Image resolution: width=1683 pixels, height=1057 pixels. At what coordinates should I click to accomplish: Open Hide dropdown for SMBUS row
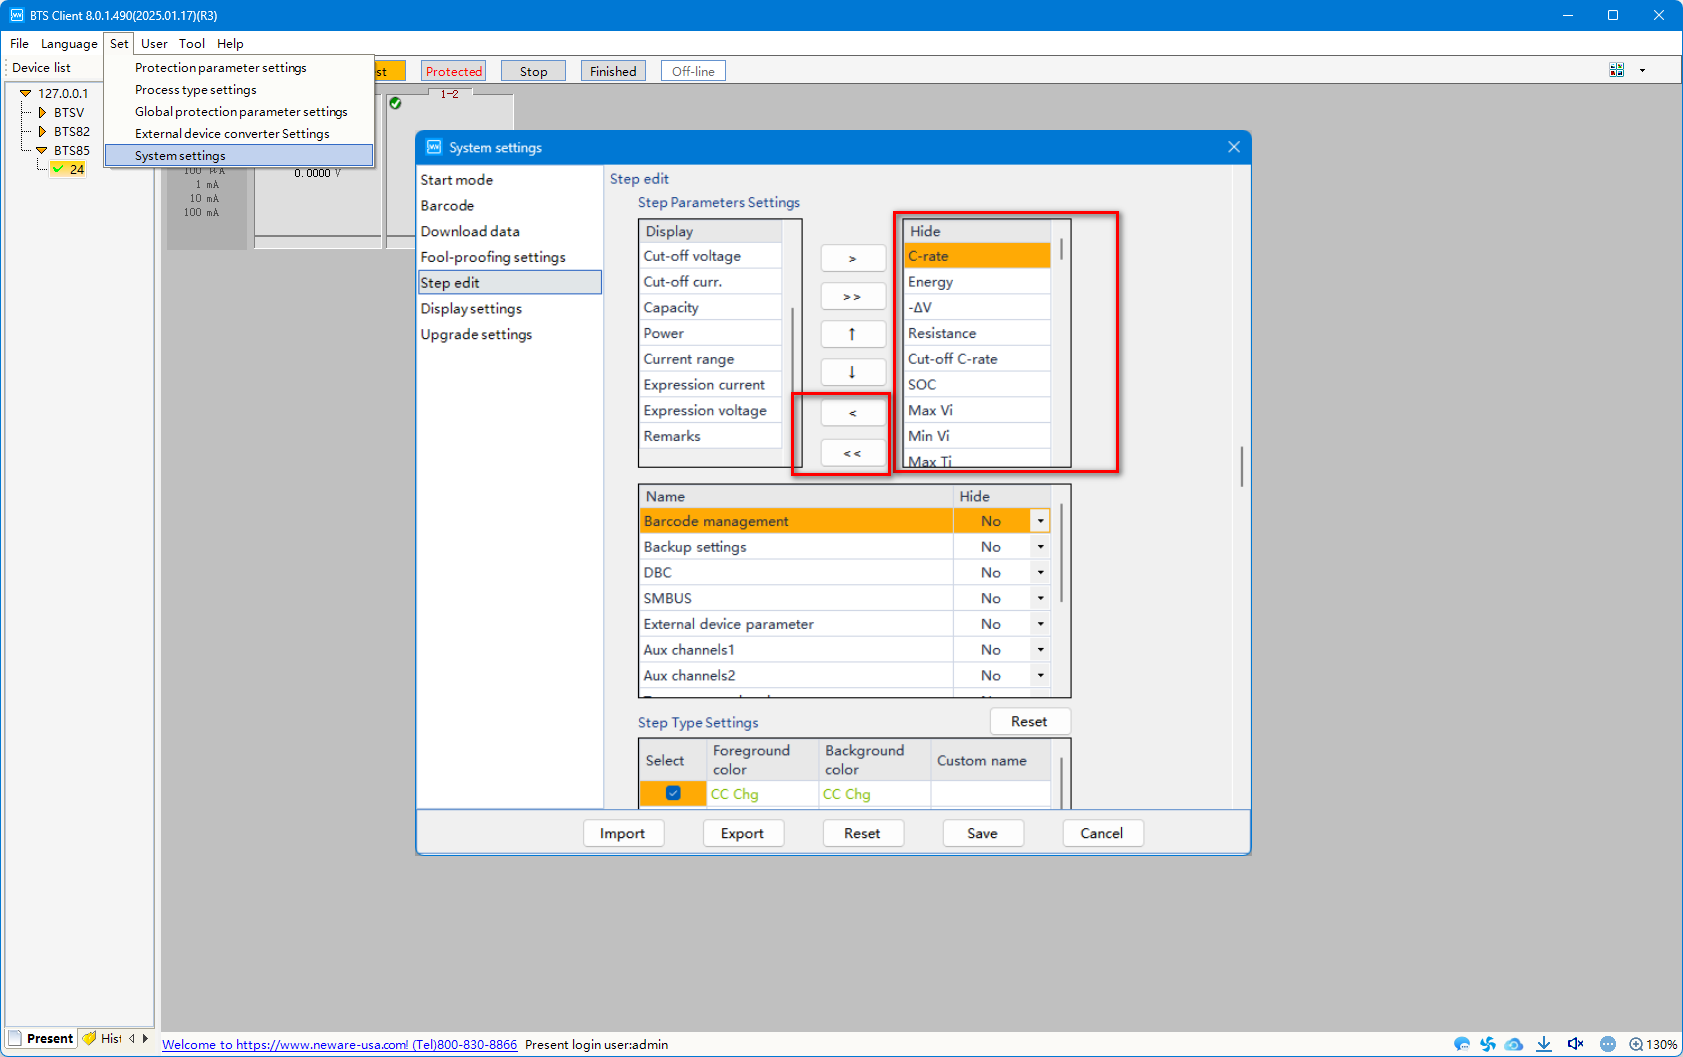point(1040,598)
